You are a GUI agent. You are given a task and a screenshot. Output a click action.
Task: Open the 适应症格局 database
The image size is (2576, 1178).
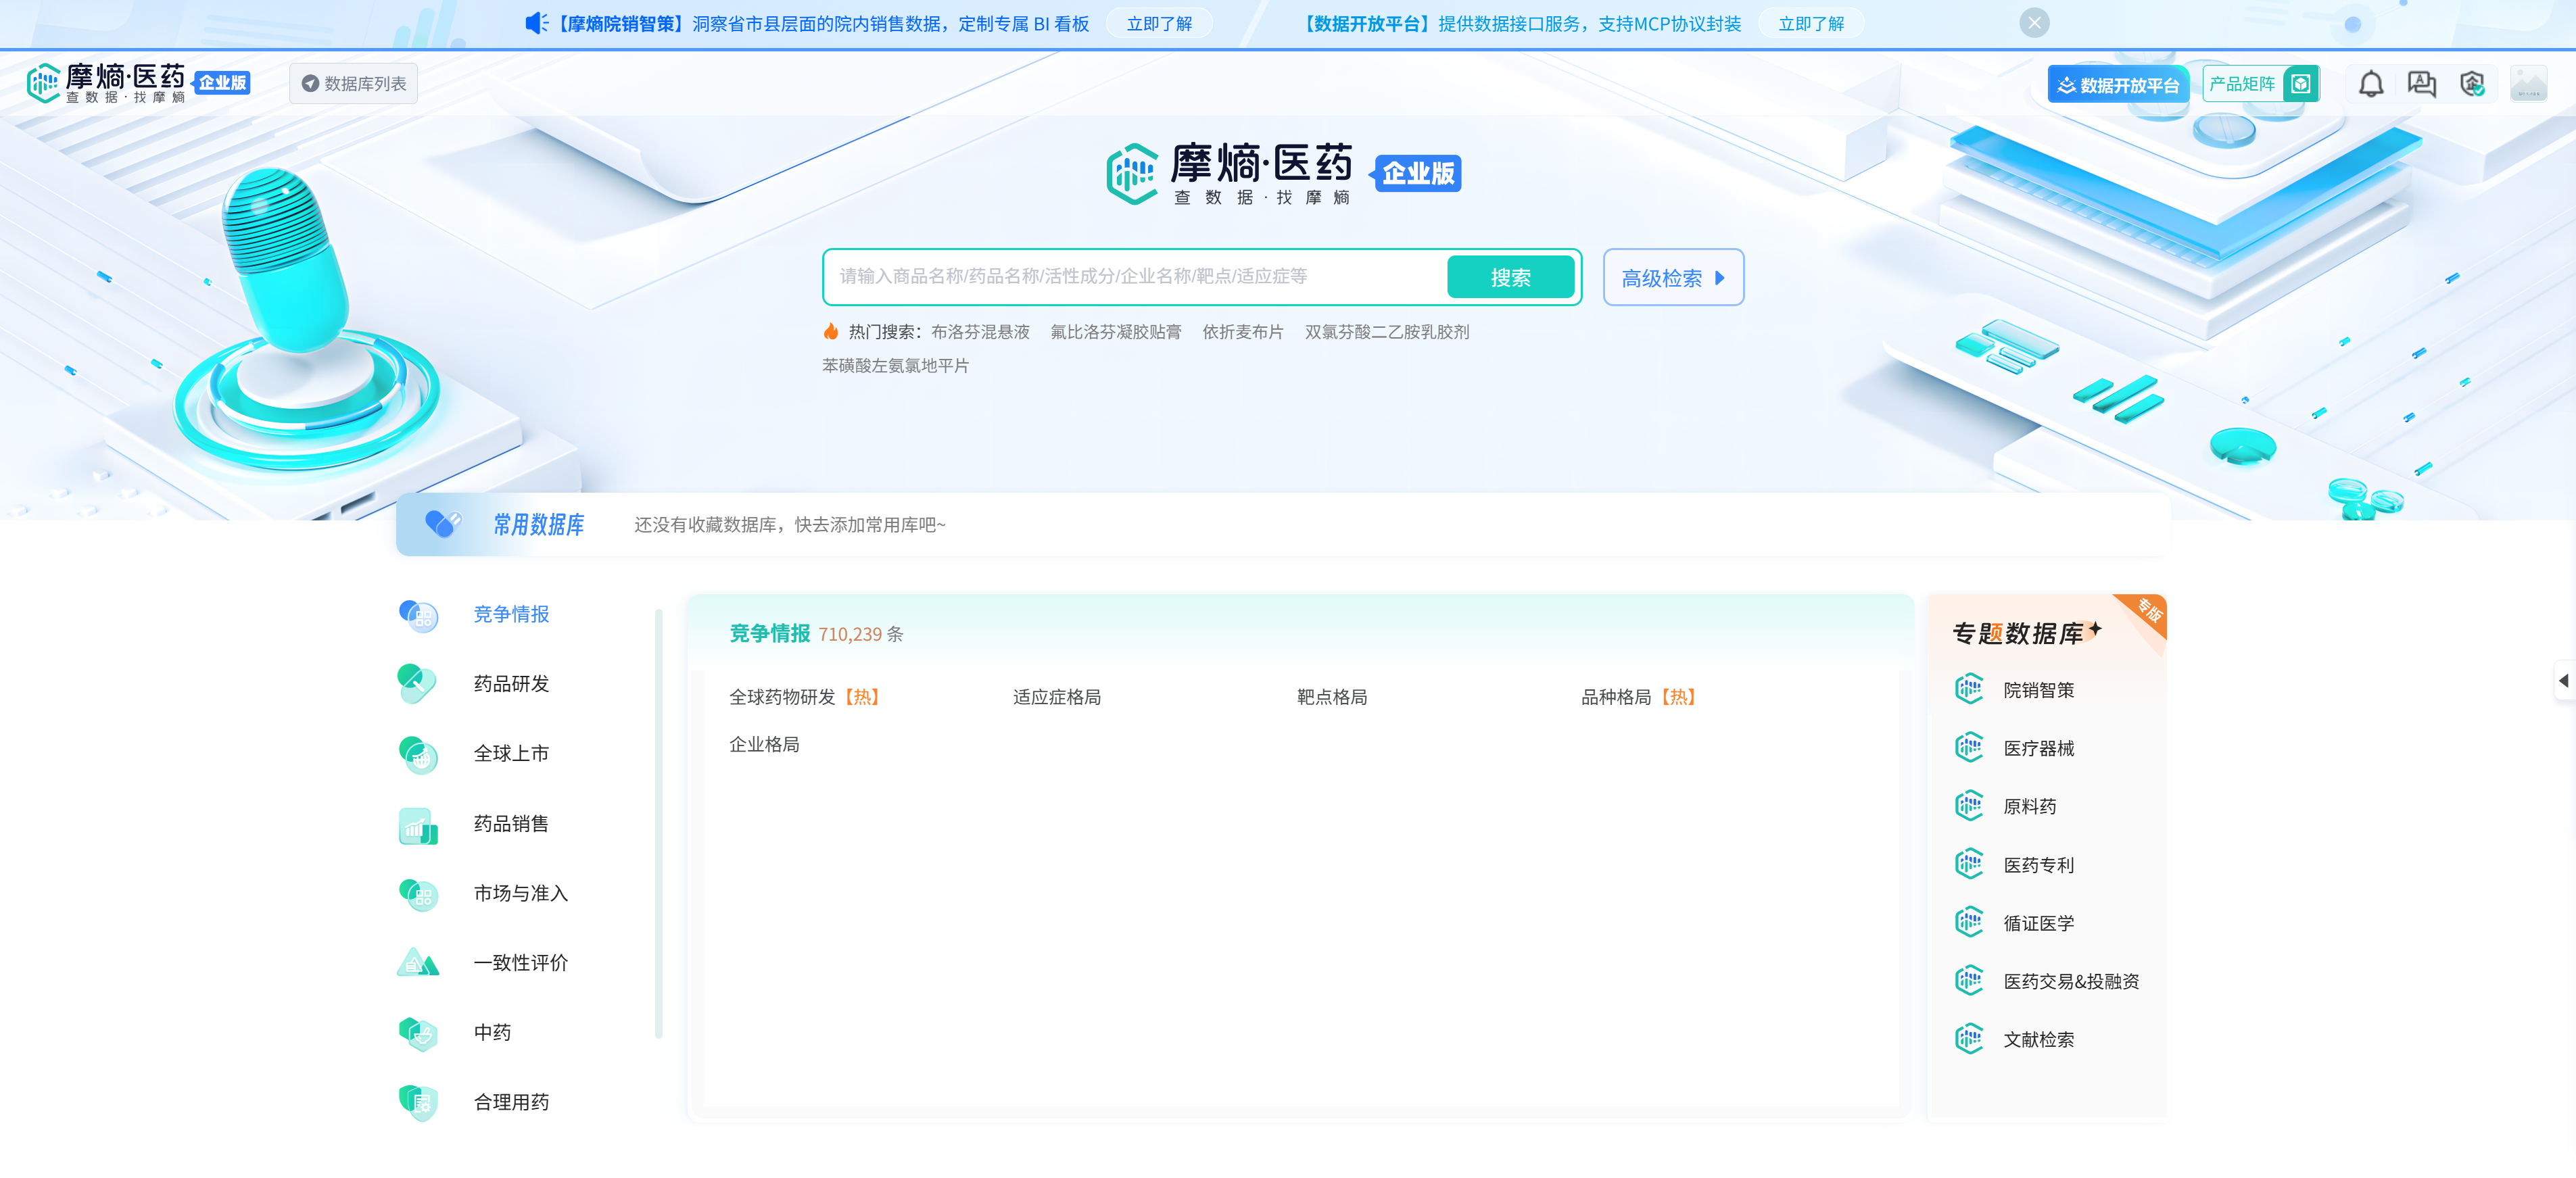1056,697
